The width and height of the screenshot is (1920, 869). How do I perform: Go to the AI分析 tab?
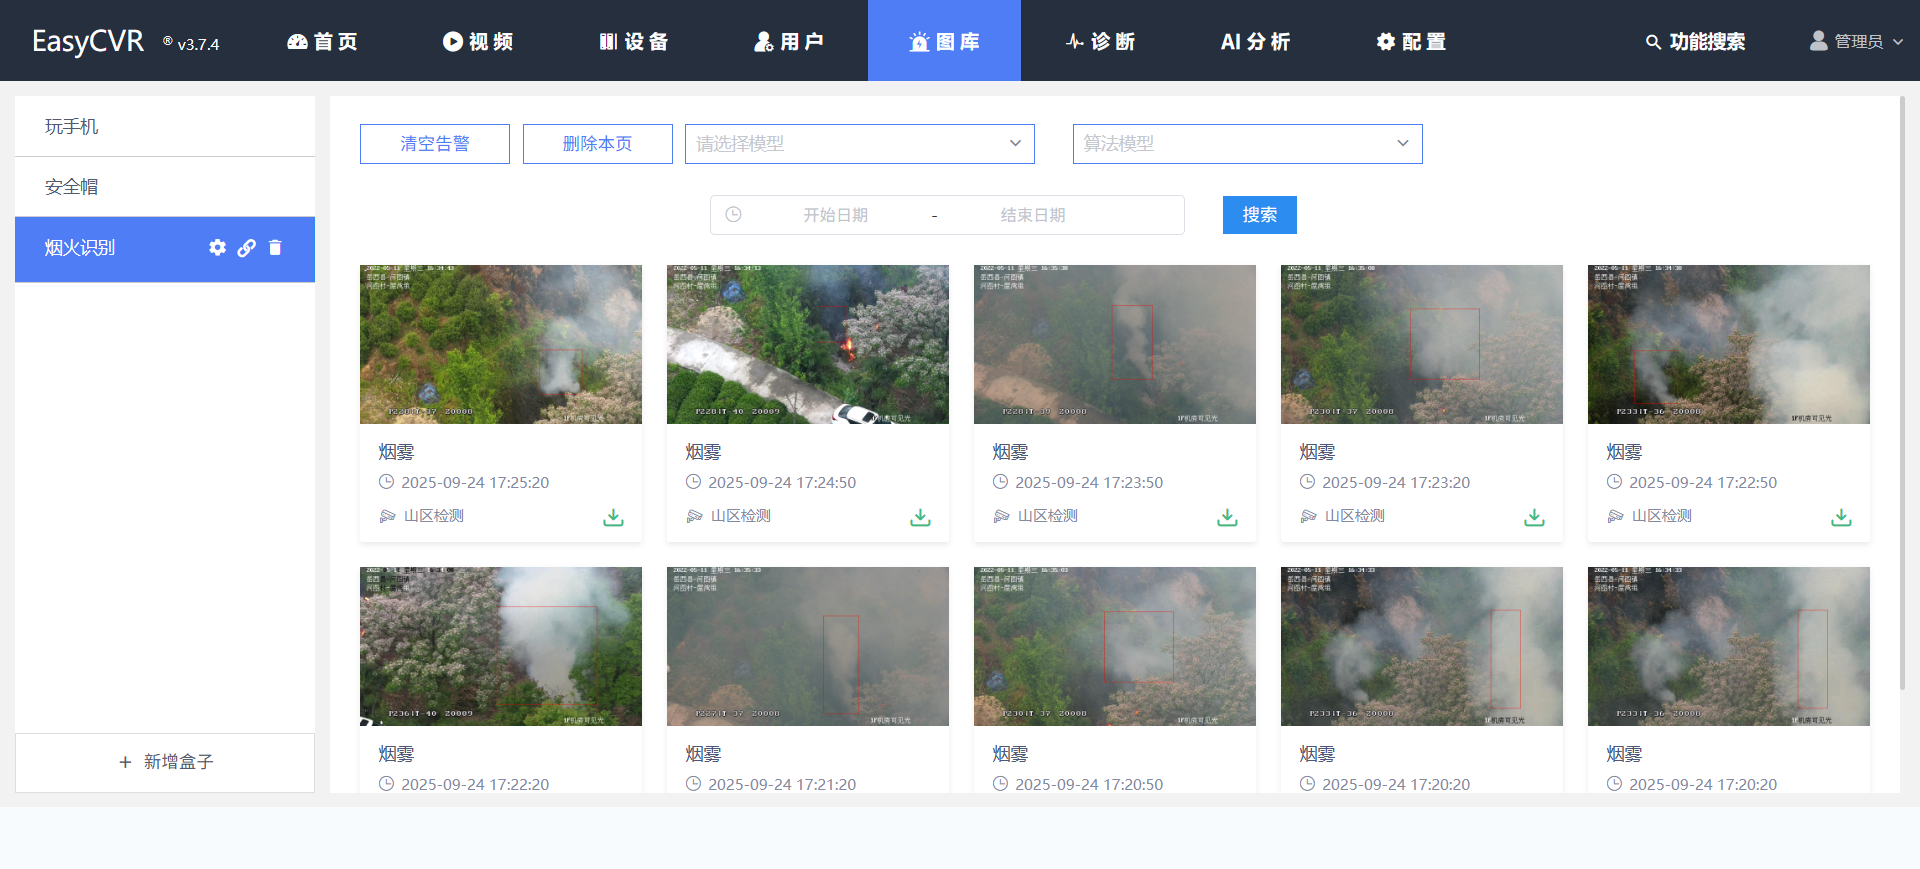[x=1255, y=41]
